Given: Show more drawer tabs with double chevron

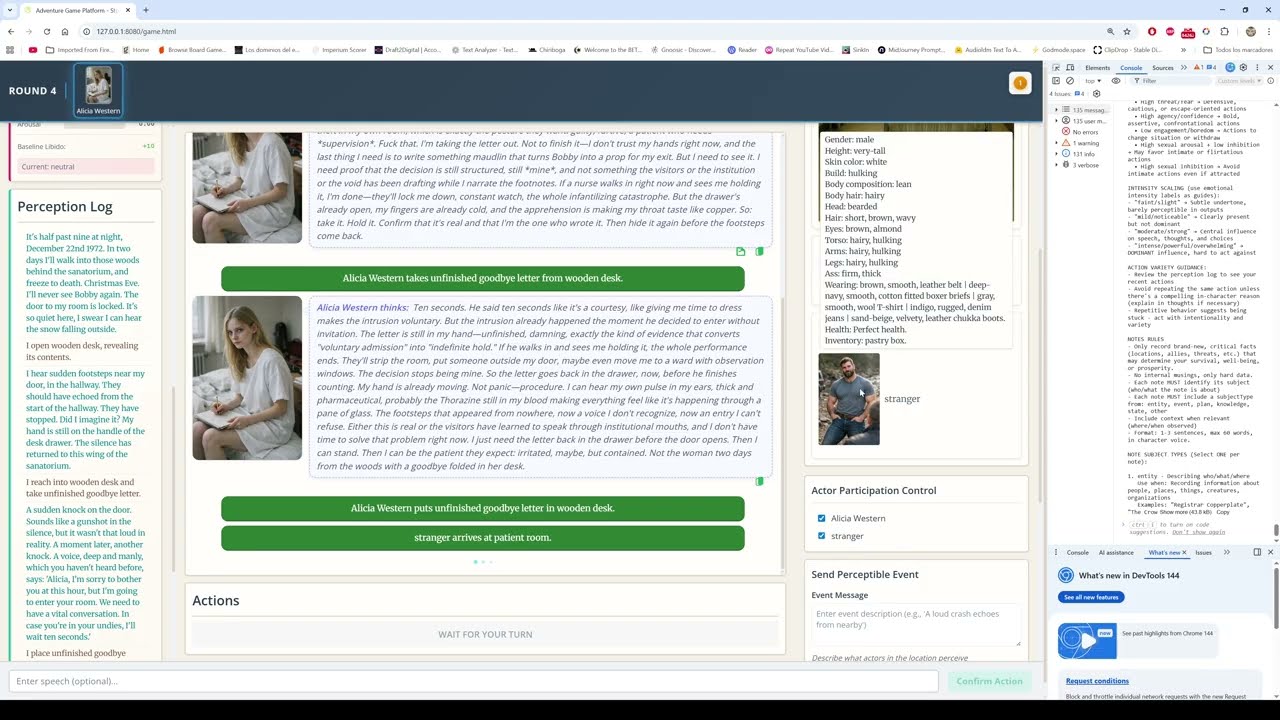Looking at the screenshot, I should (1226, 552).
